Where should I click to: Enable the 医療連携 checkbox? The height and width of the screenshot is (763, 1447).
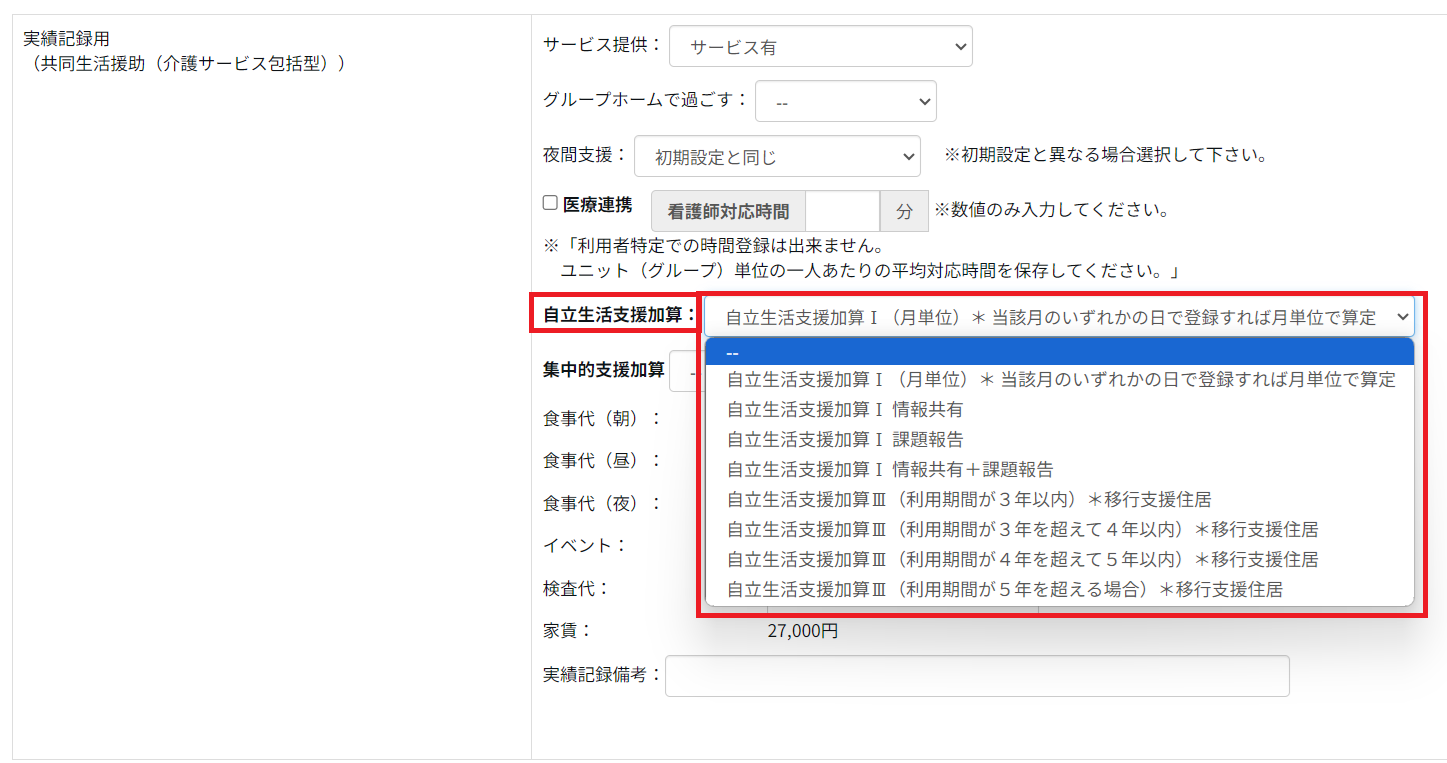[x=550, y=203]
